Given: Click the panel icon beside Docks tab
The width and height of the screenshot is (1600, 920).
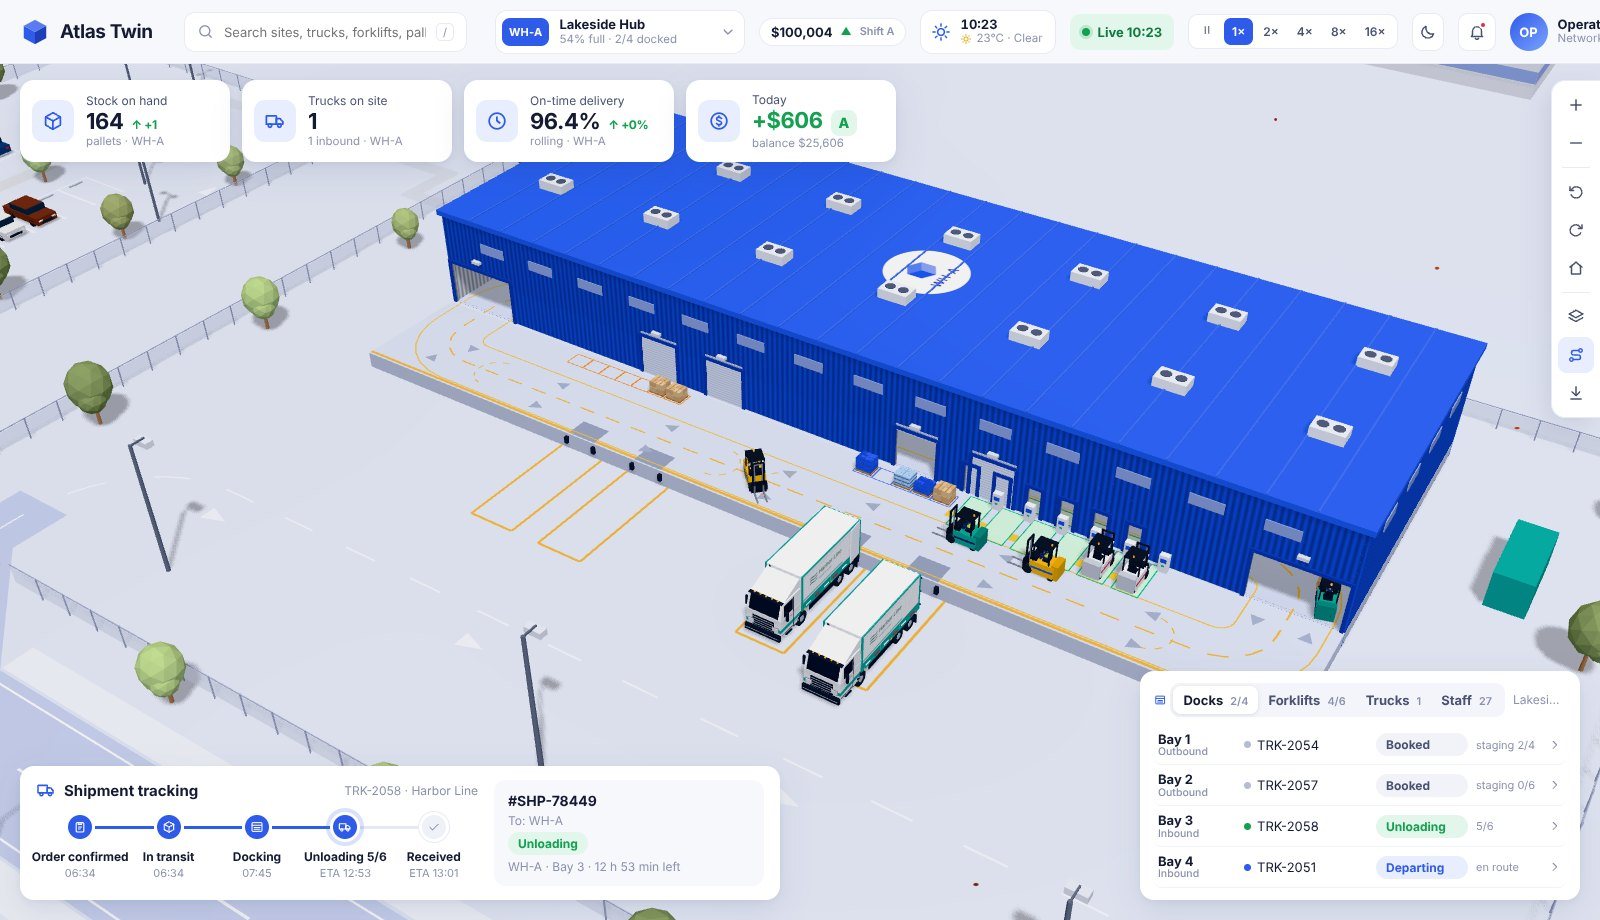Looking at the screenshot, I should pyautogui.click(x=1160, y=700).
